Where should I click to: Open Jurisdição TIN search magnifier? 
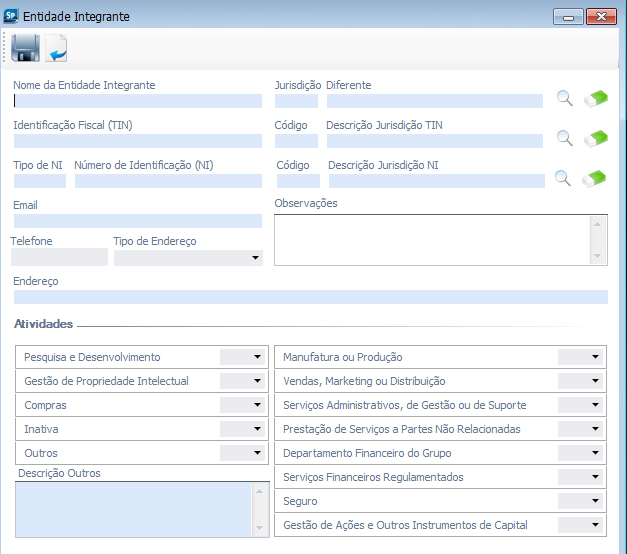click(x=565, y=138)
